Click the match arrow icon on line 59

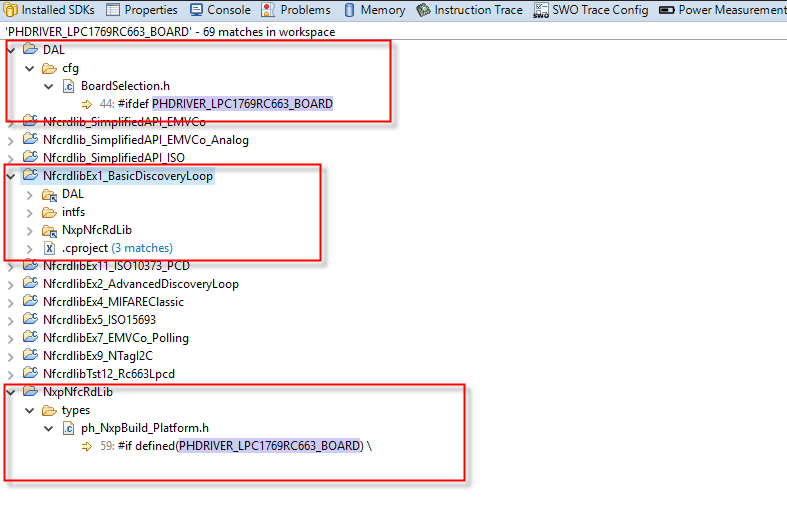click(87, 446)
